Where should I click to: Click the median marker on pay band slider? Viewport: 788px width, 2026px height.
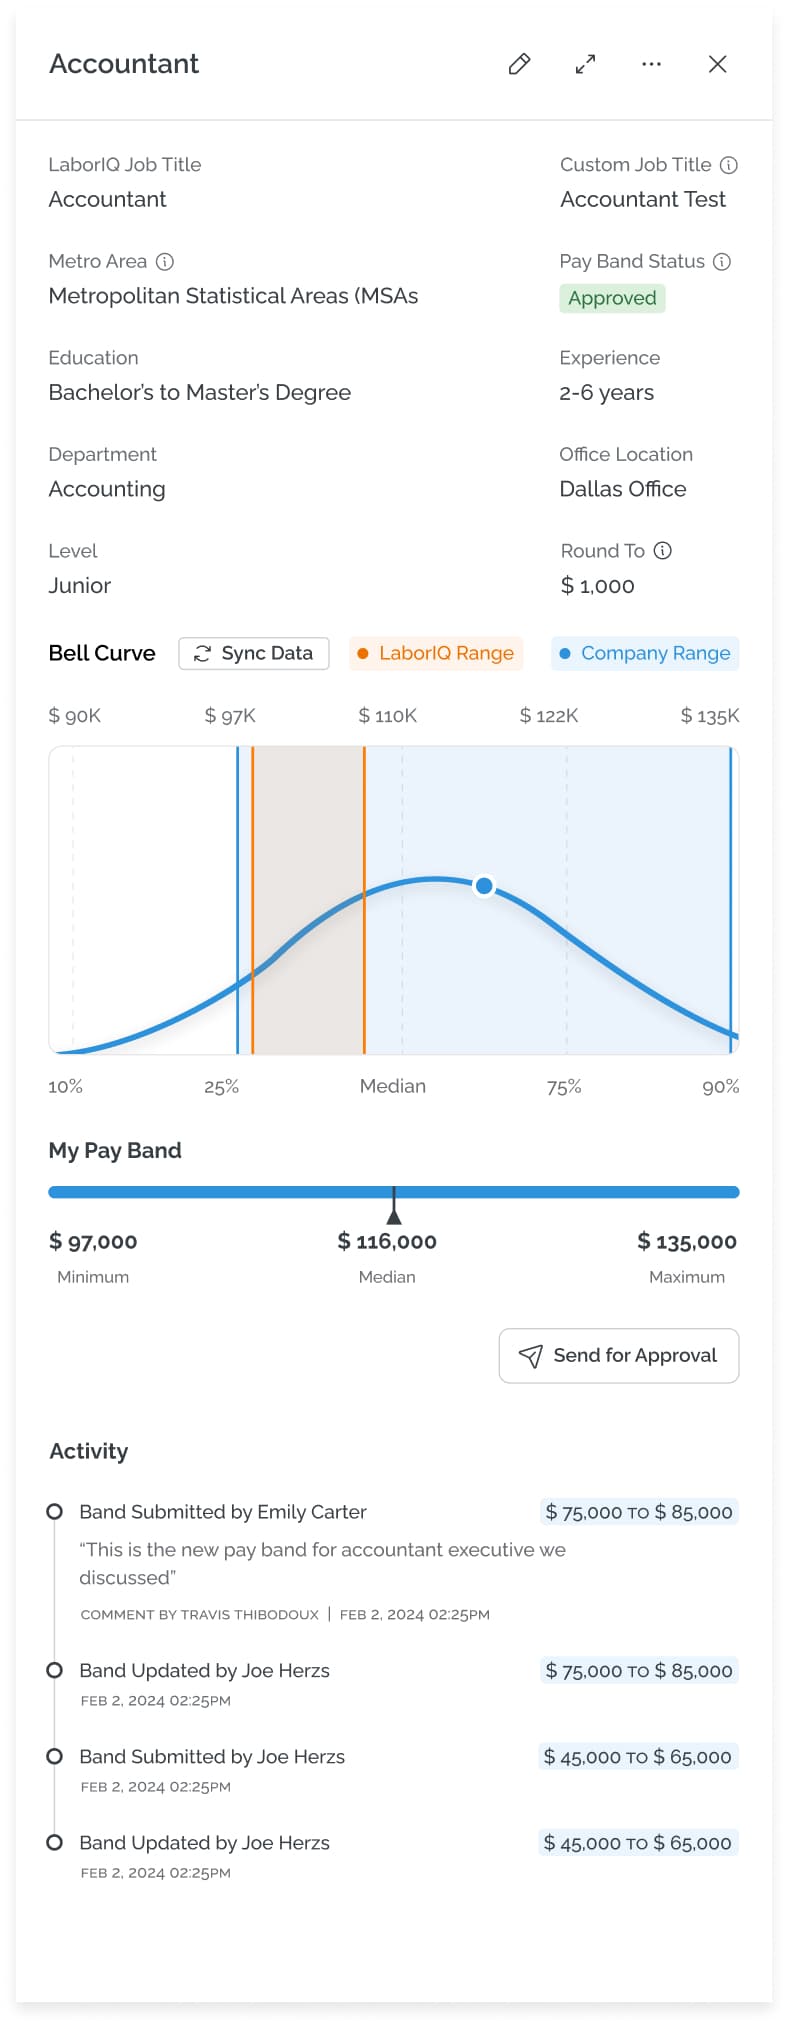pos(394,1212)
